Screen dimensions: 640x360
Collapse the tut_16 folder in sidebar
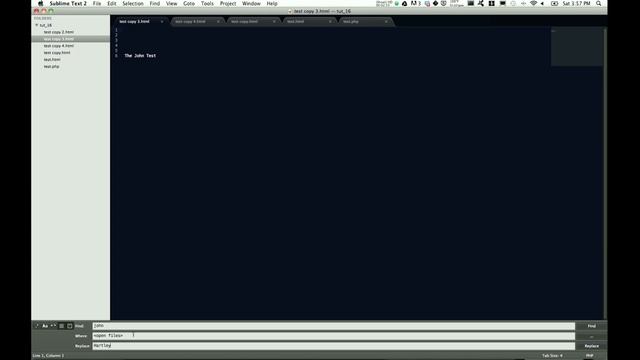(x=37, y=25)
